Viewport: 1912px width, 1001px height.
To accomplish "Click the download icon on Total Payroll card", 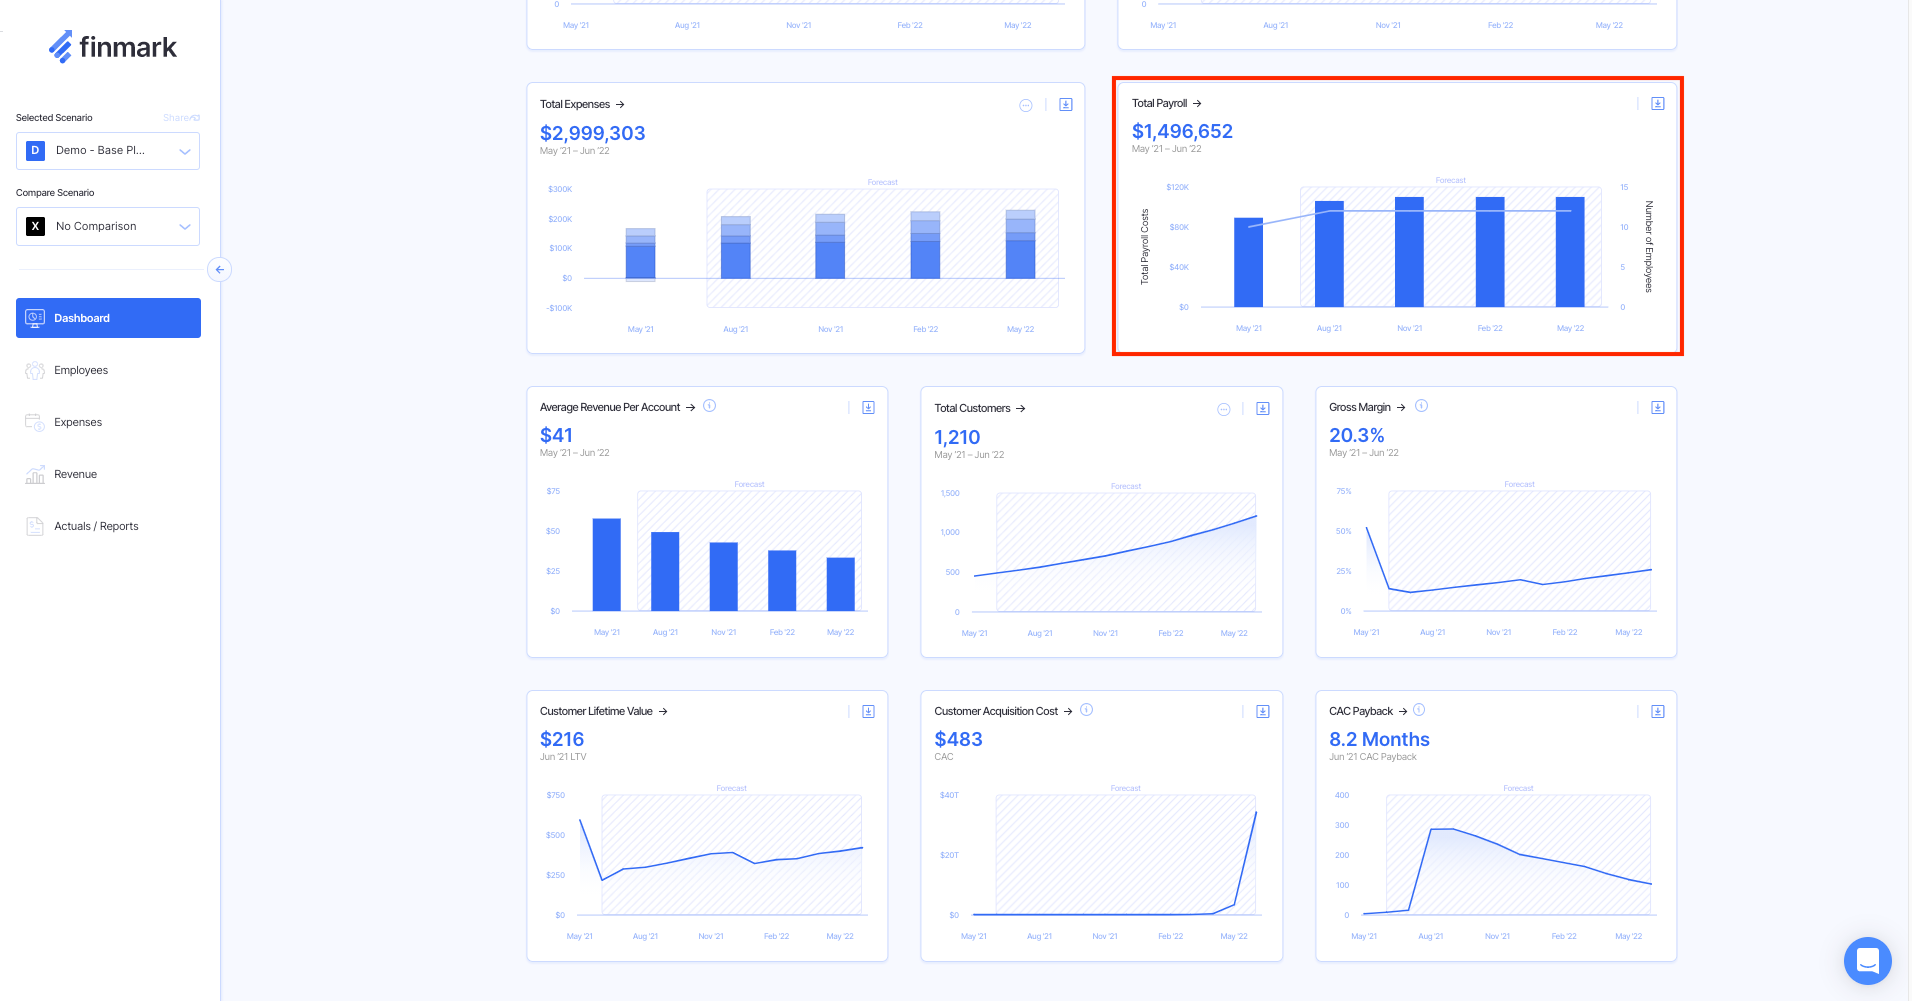I will pos(1657,104).
